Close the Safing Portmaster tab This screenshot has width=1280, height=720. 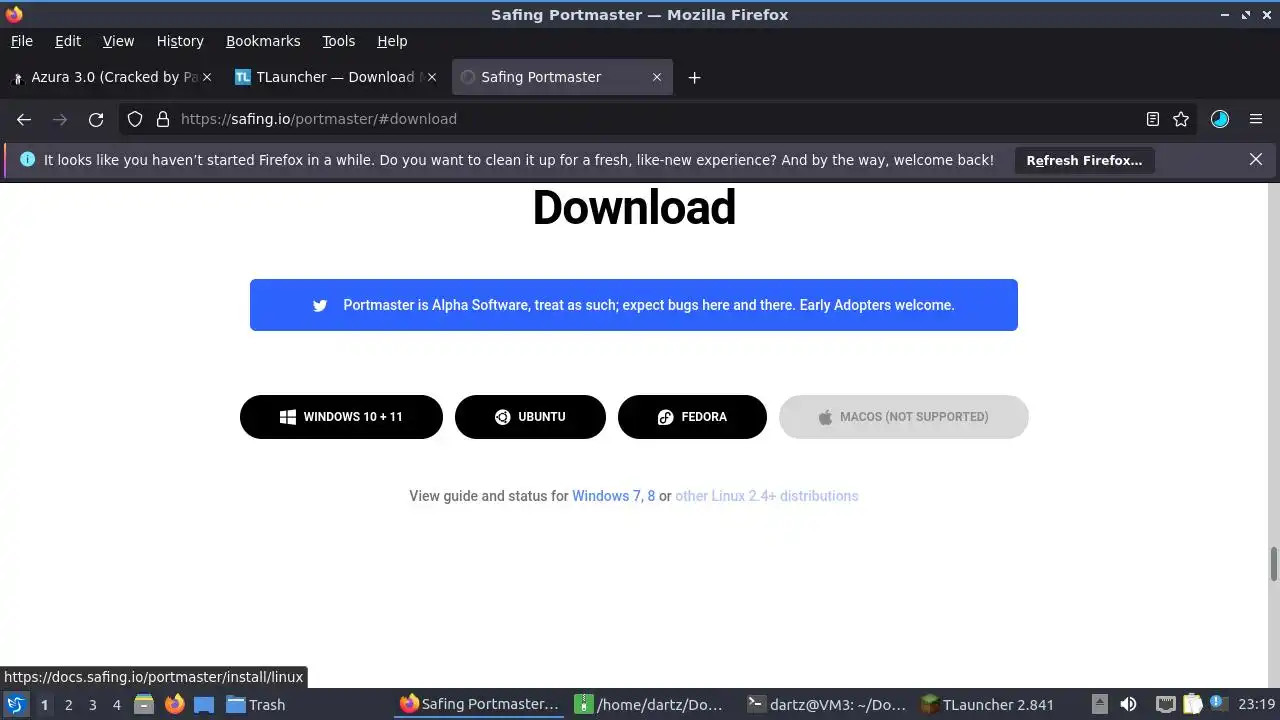point(657,77)
